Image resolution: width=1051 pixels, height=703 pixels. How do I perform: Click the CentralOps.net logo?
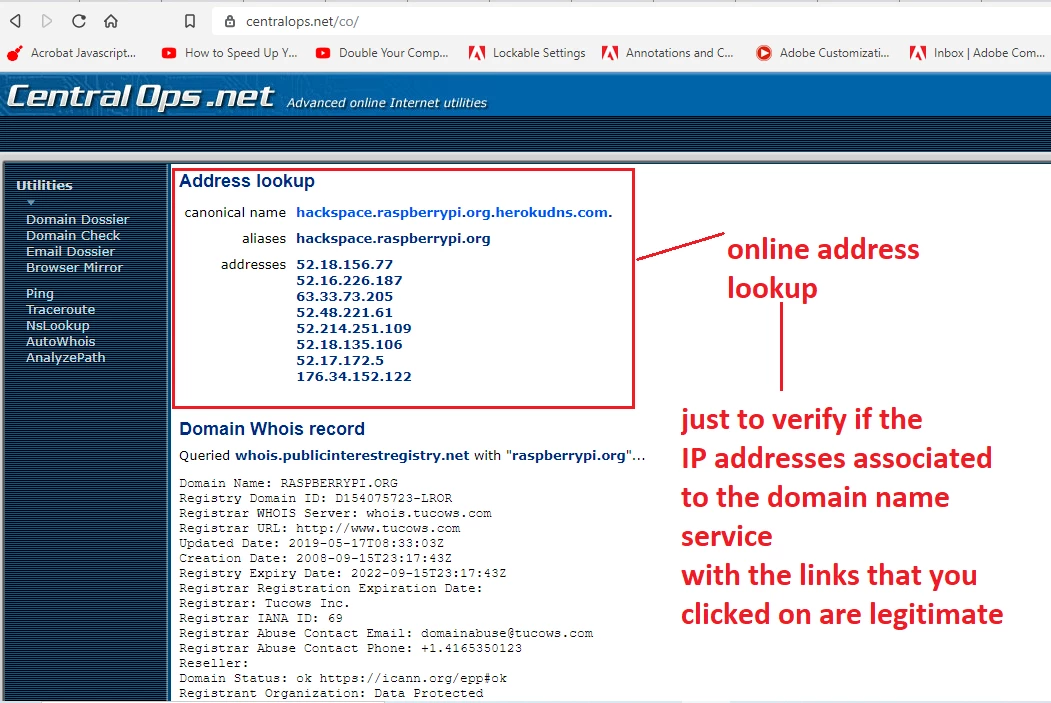tap(140, 97)
